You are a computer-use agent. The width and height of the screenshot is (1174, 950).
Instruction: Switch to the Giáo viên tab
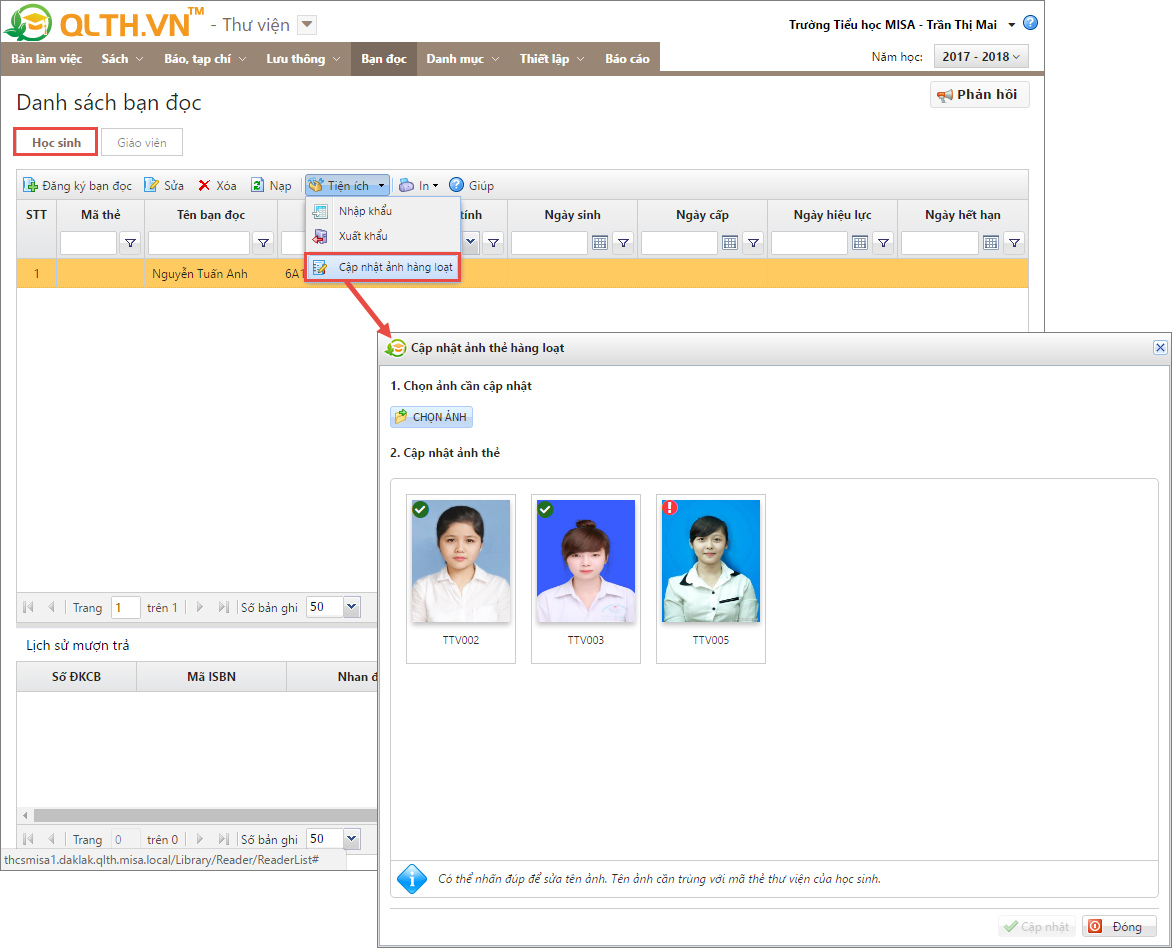[142, 143]
